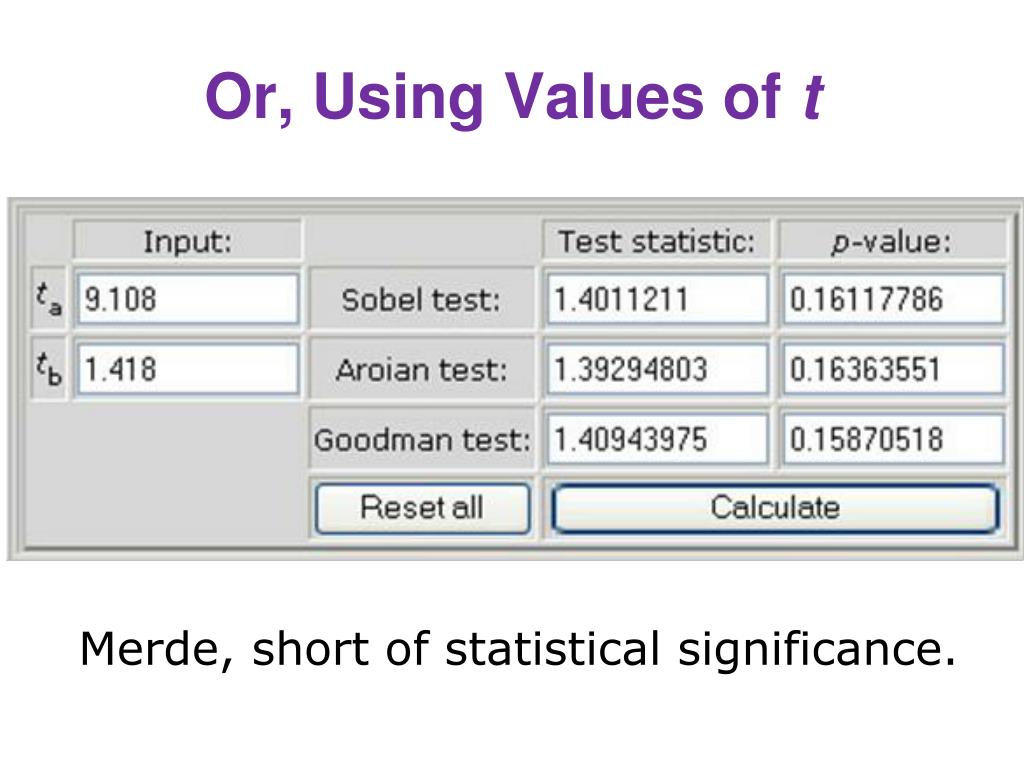Click the Test statistic column header

656,241
